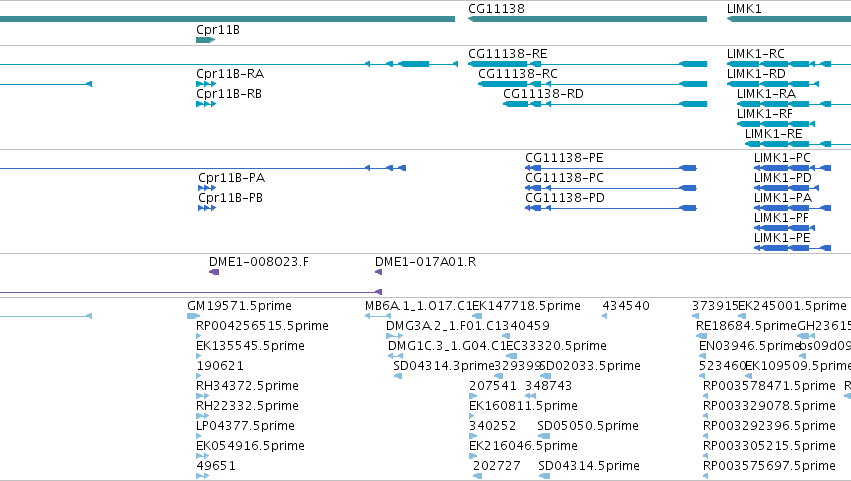
Task: Click the 523460 feature label
Action: tap(722, 366)
